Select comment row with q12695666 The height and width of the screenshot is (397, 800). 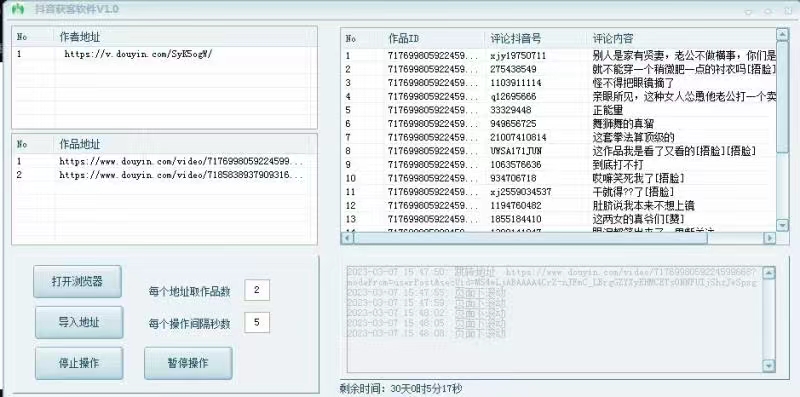(x=559, y=96)
